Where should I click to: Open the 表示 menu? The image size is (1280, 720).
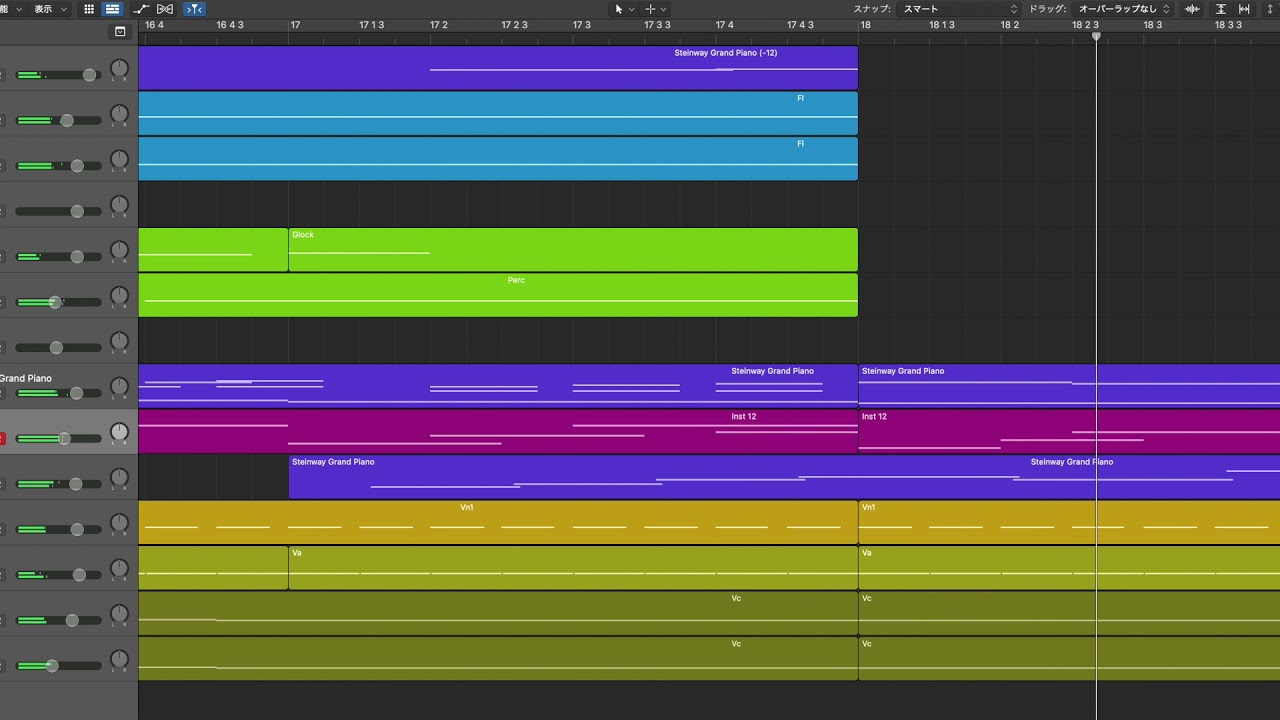49,9
